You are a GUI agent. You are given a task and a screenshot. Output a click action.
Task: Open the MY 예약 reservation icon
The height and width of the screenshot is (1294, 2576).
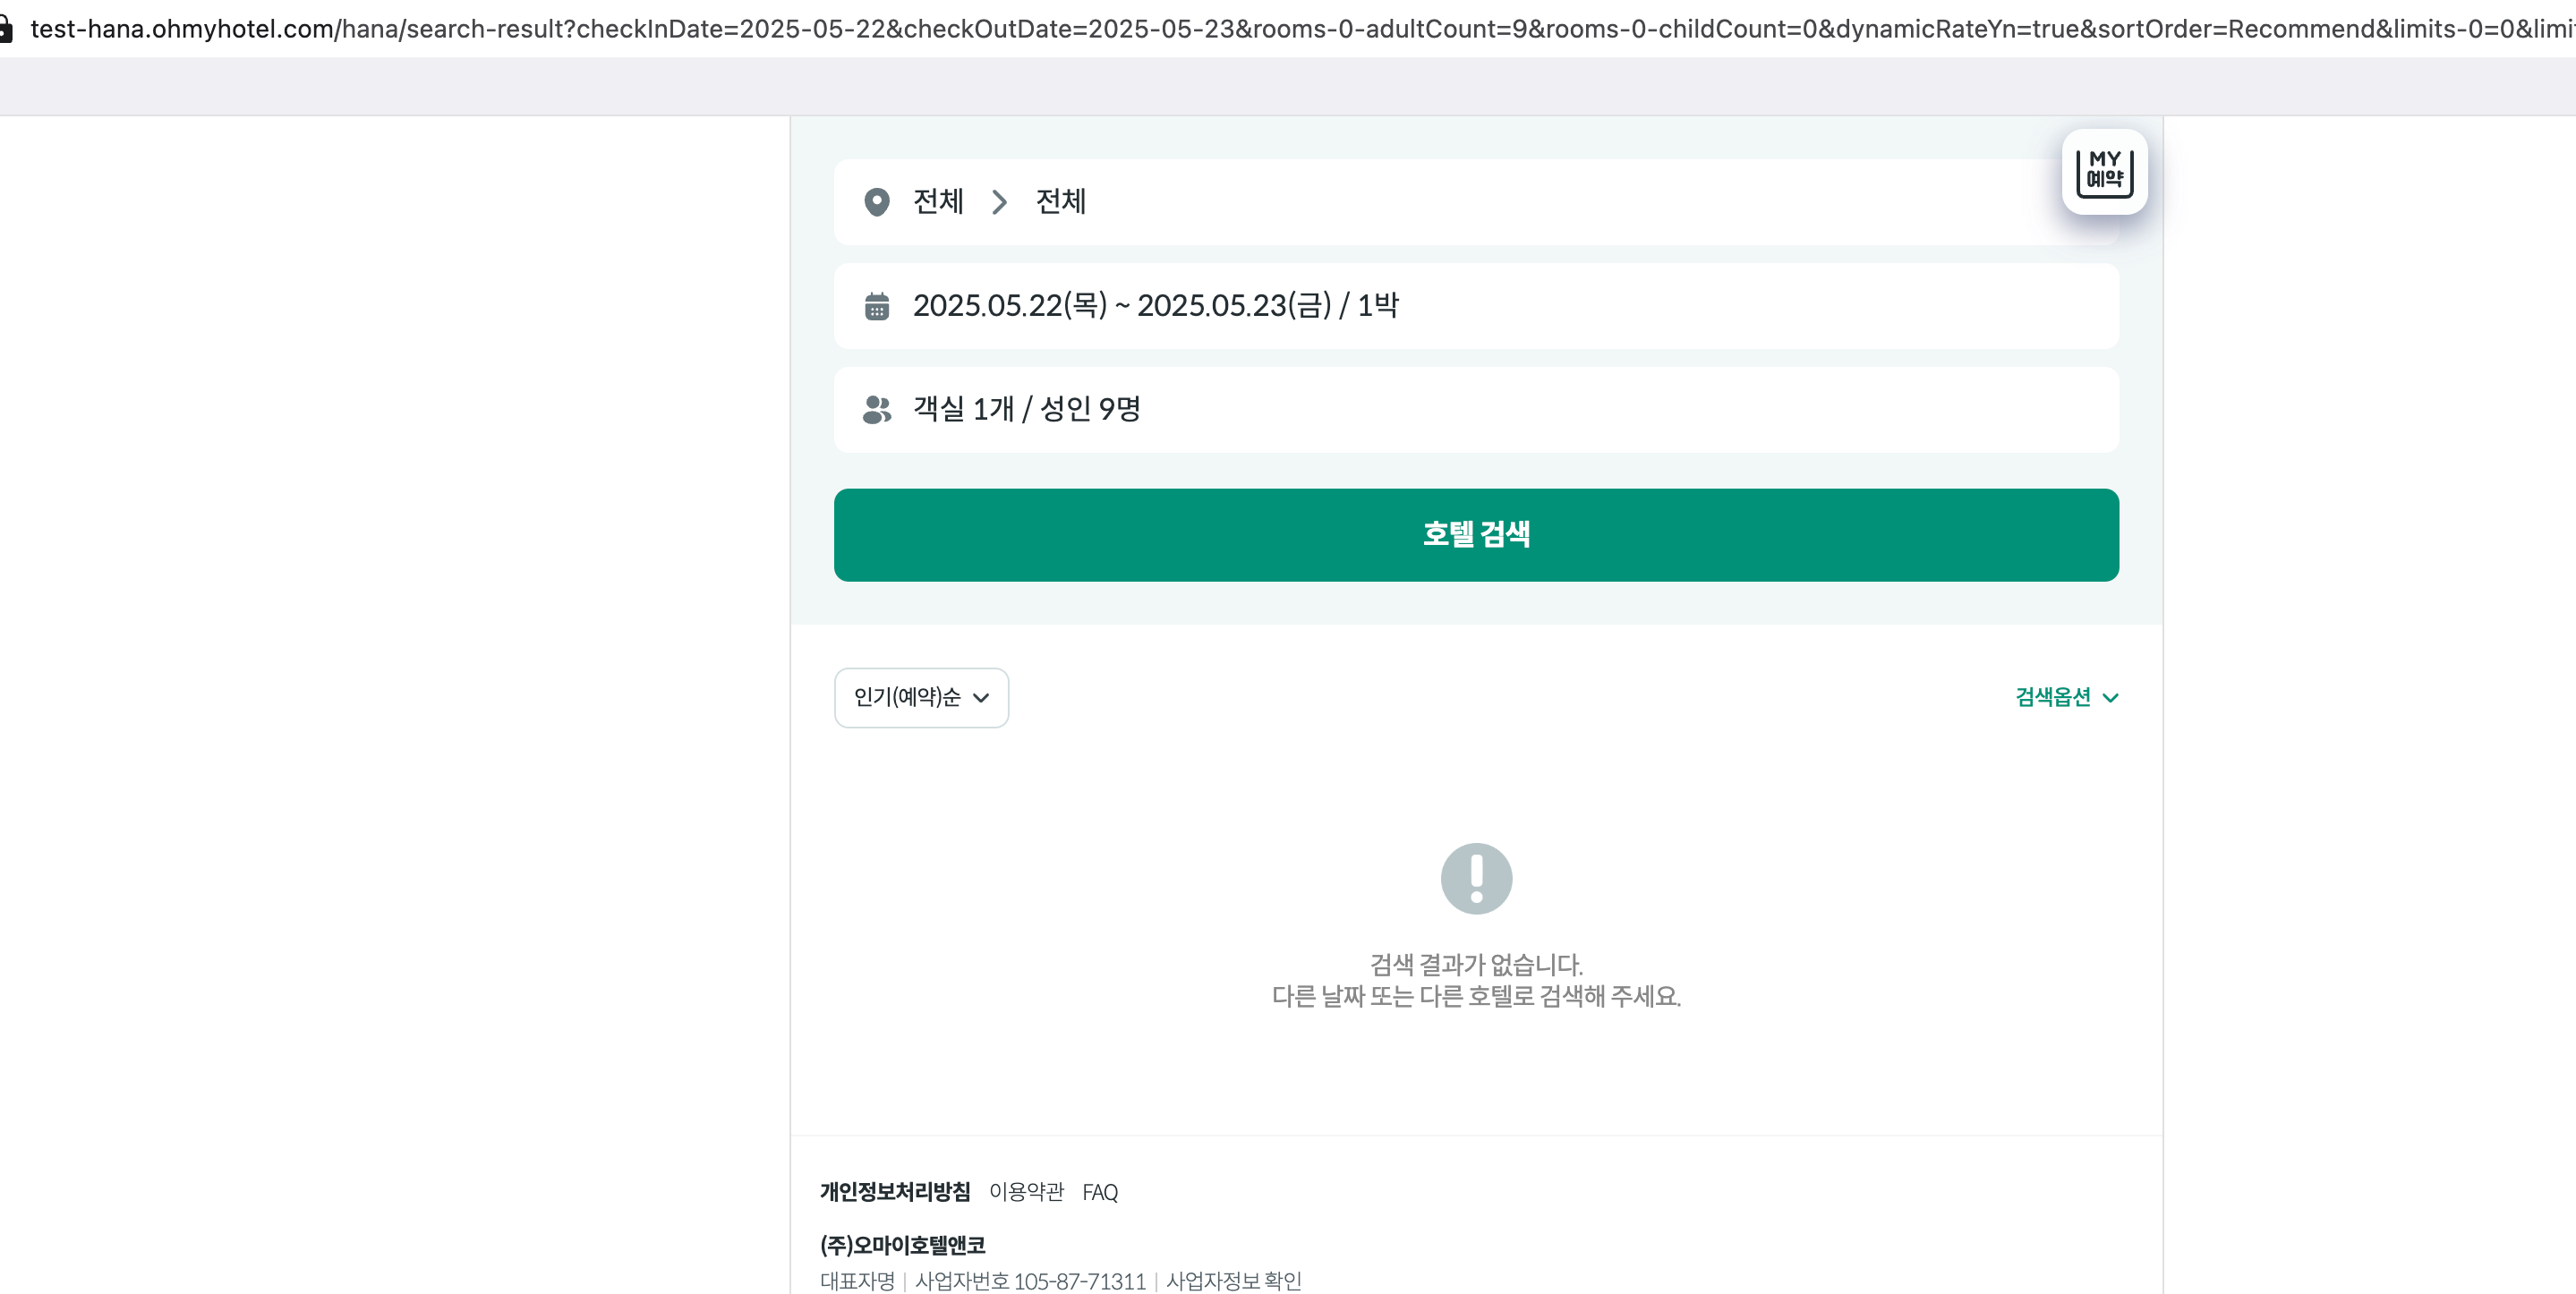[2104, 172]
